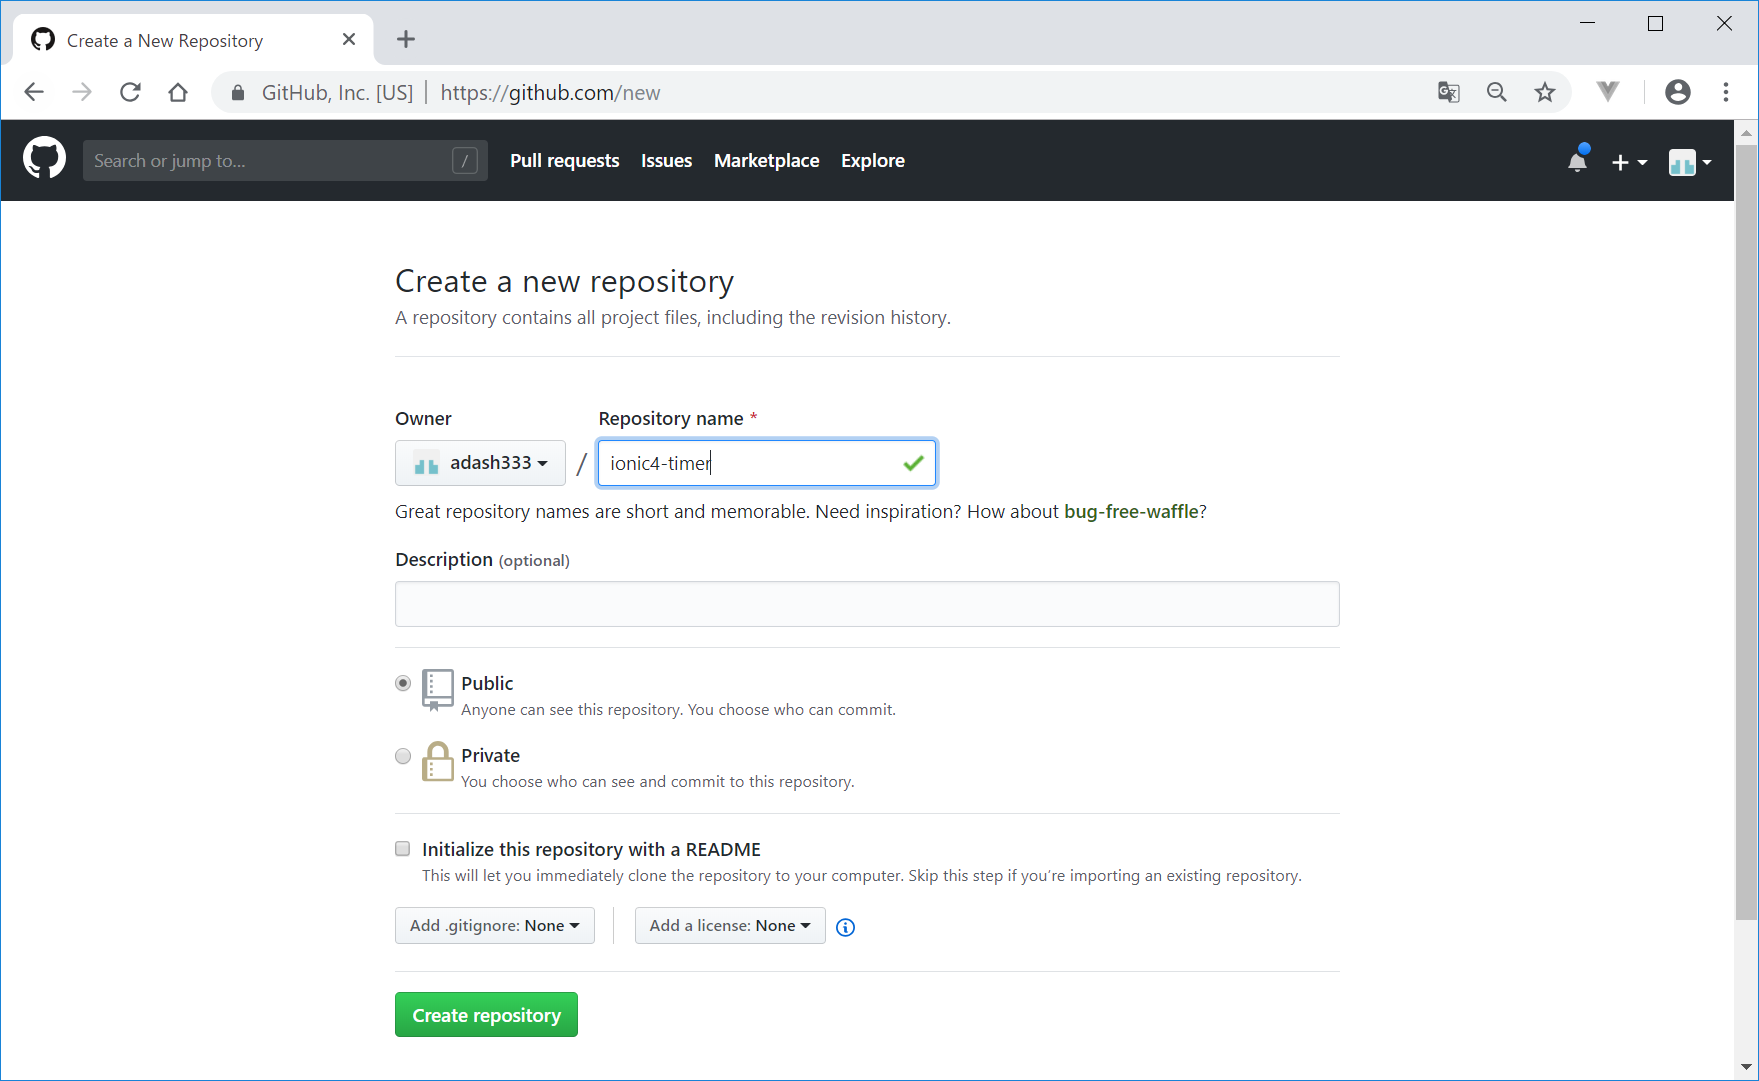Expand the Add a license dropdown
1759x1081 pixels.
[x=729, y=926]
